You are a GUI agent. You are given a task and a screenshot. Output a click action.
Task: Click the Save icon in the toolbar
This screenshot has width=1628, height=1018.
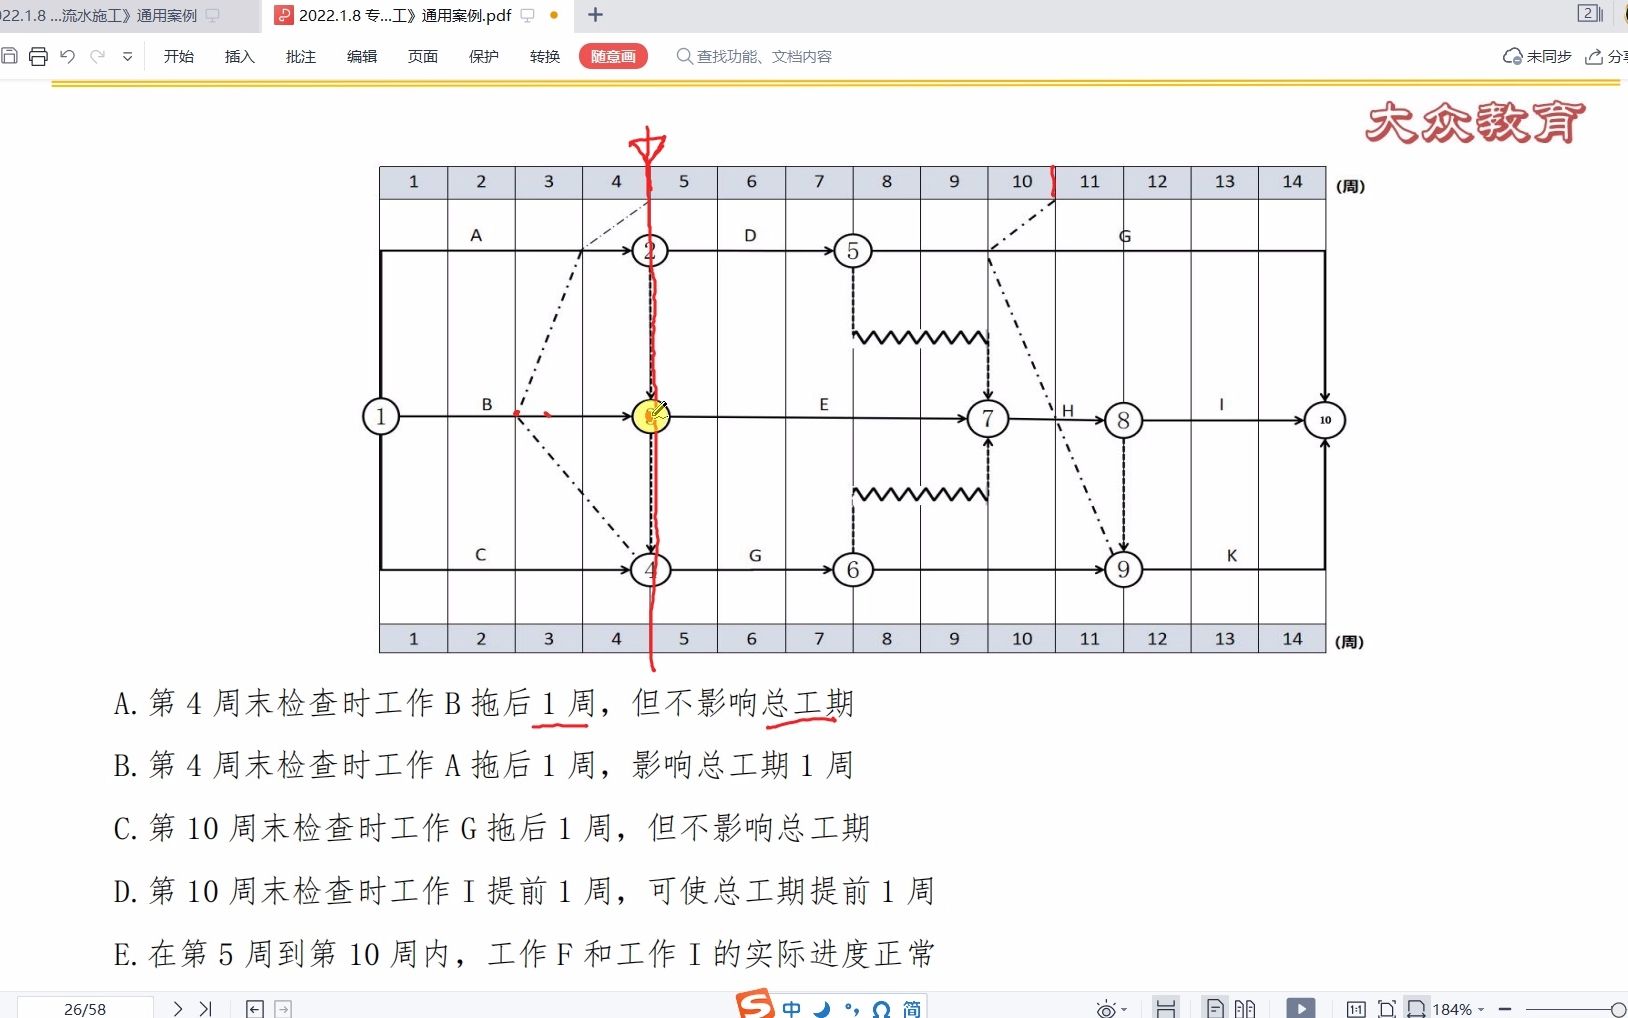pos(8,56)
